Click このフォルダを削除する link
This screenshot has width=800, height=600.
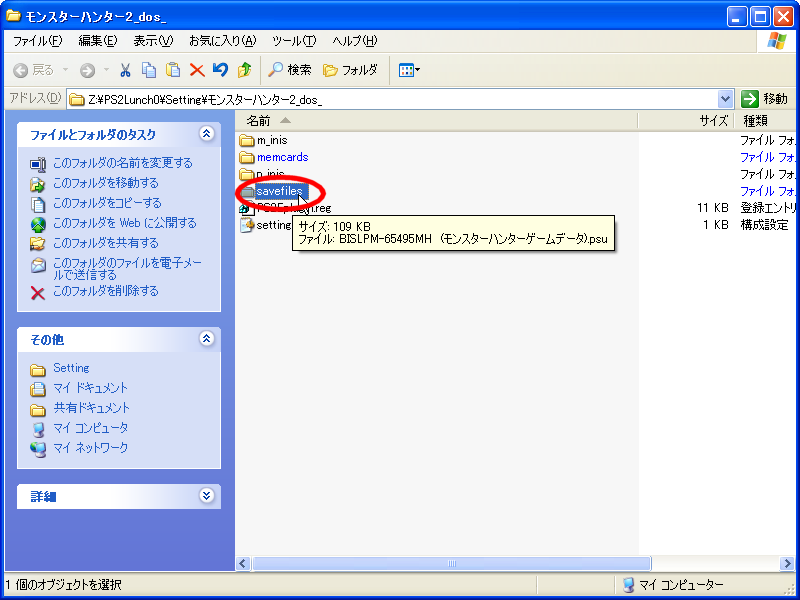(x=106, y=291)
